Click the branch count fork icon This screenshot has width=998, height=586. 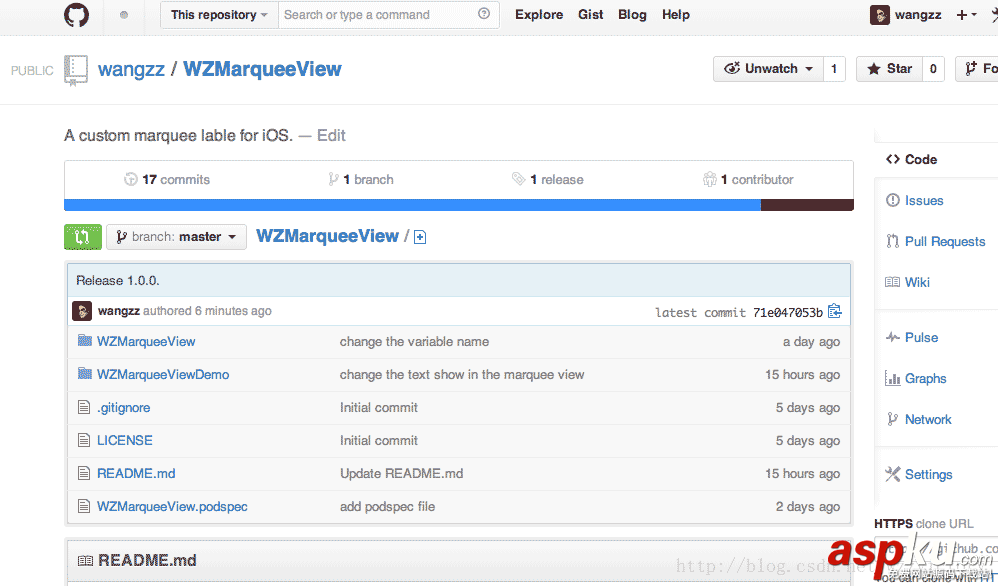333,179
